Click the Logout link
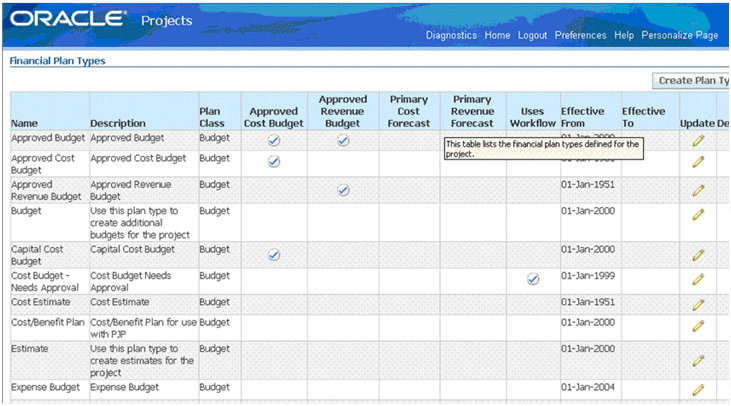 click(x=532, y=35)
